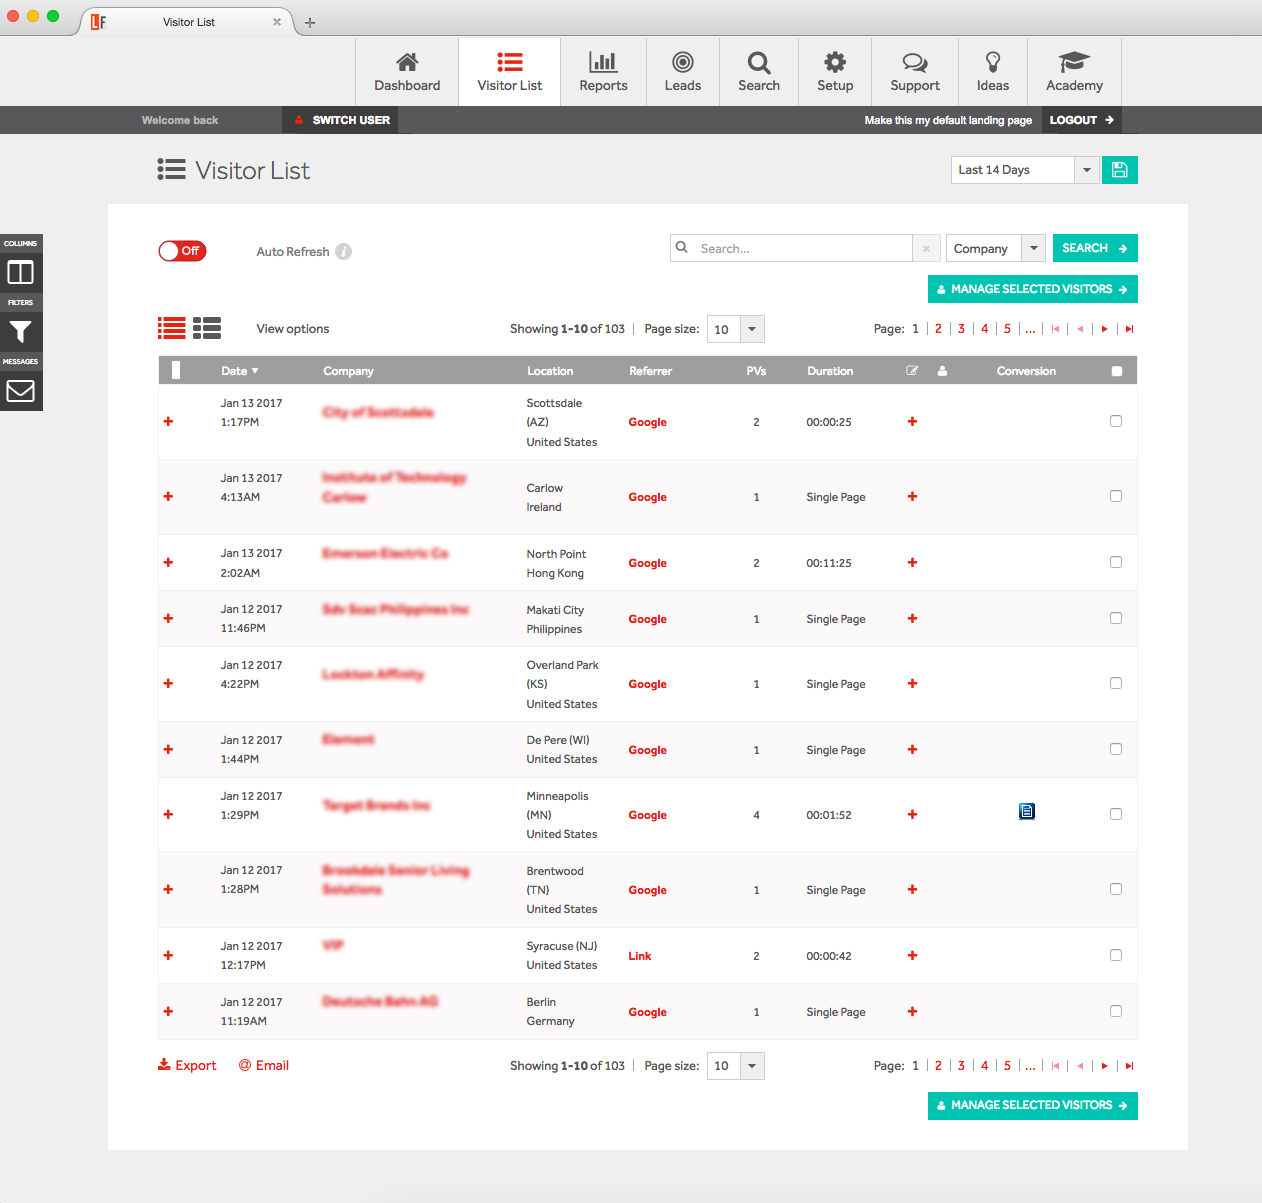Select the Makati City visitor checkbox
The image size is (1262, 1203).
(x=1116, y=618)
